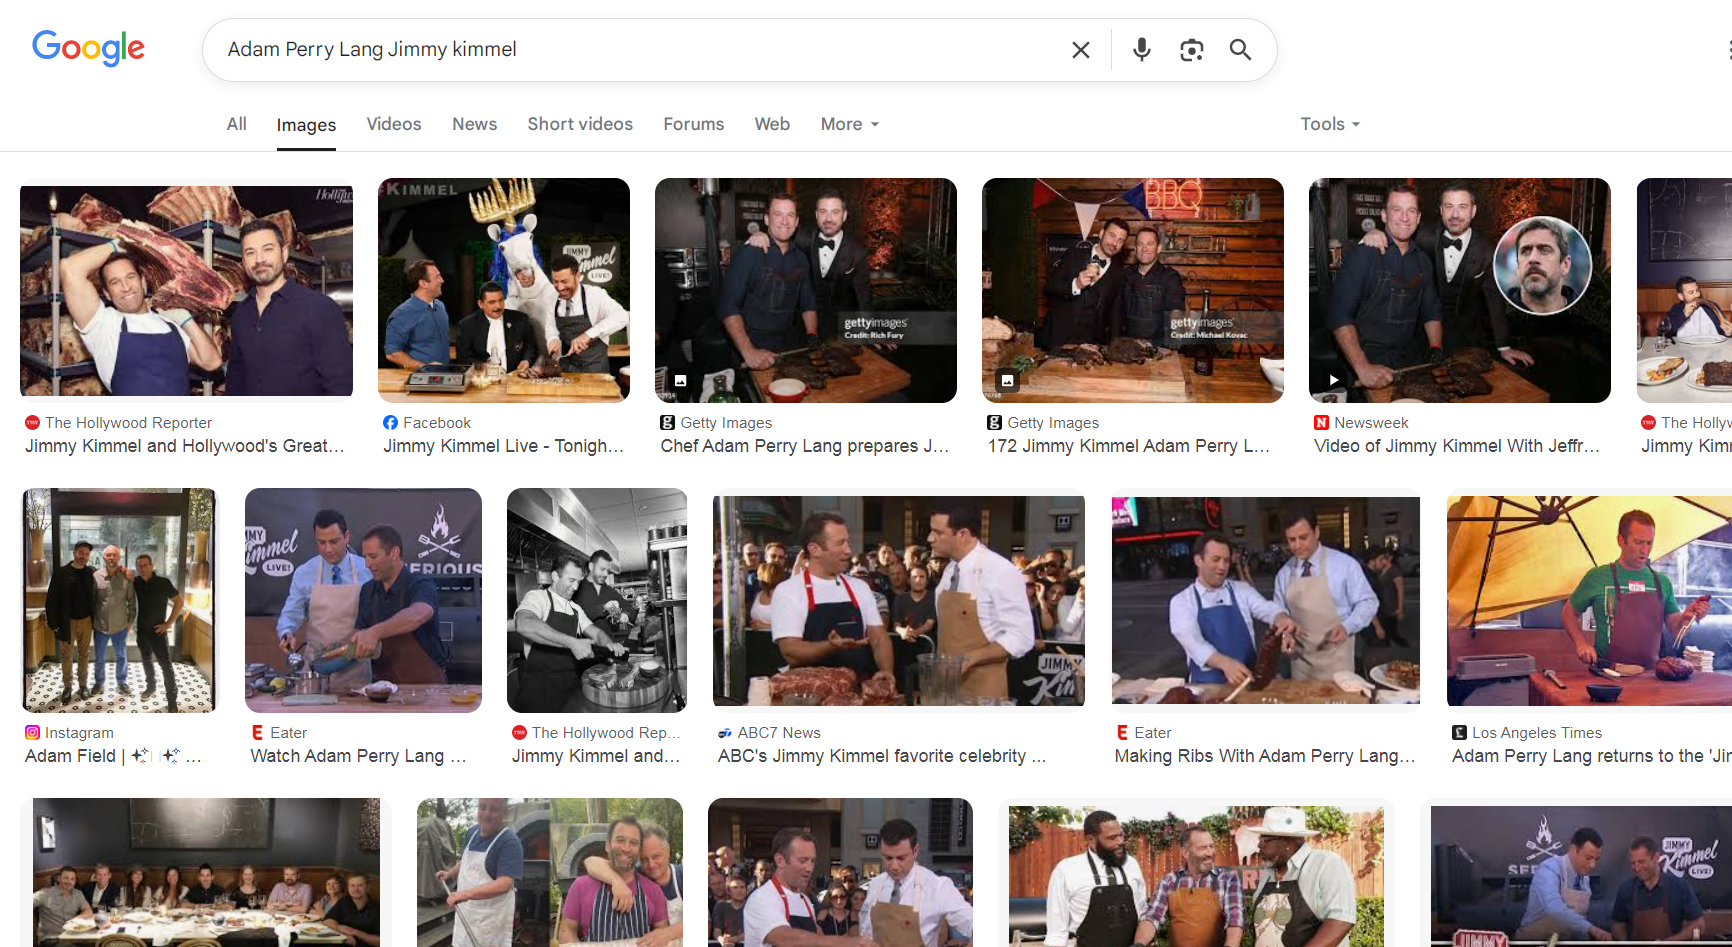Screen dimensions: 1732x947
Task: Click Eater icon for Making Ribs result
Action: tap(1122, 733)
